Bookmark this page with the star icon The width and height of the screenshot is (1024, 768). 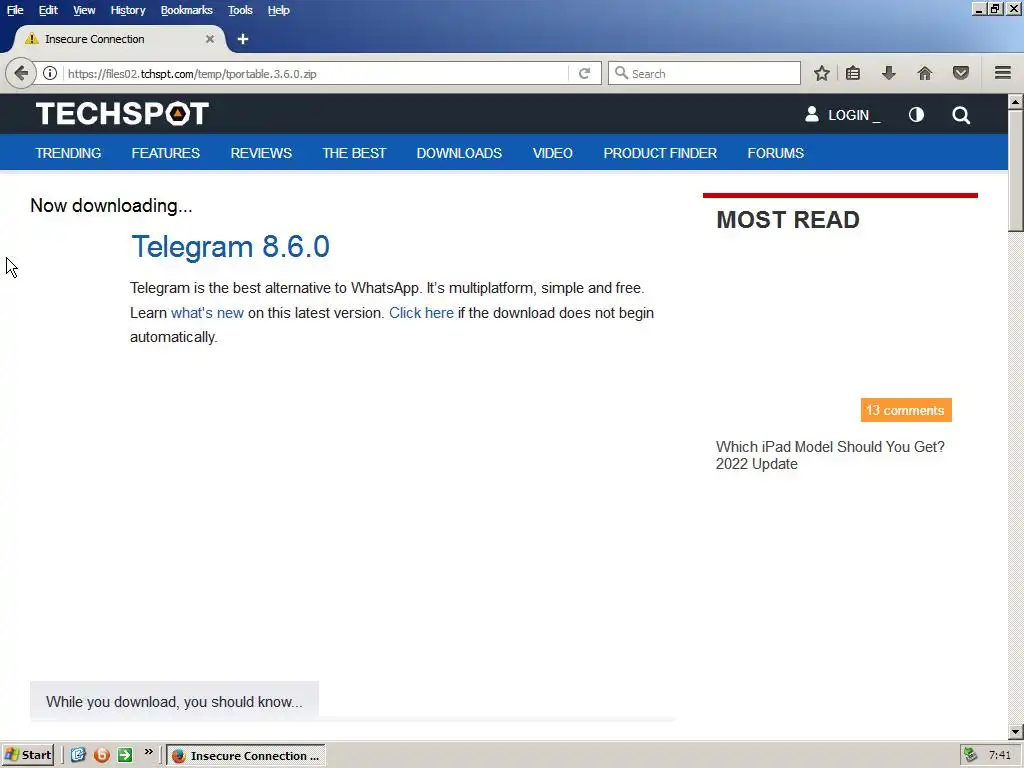tap(822, 73)
